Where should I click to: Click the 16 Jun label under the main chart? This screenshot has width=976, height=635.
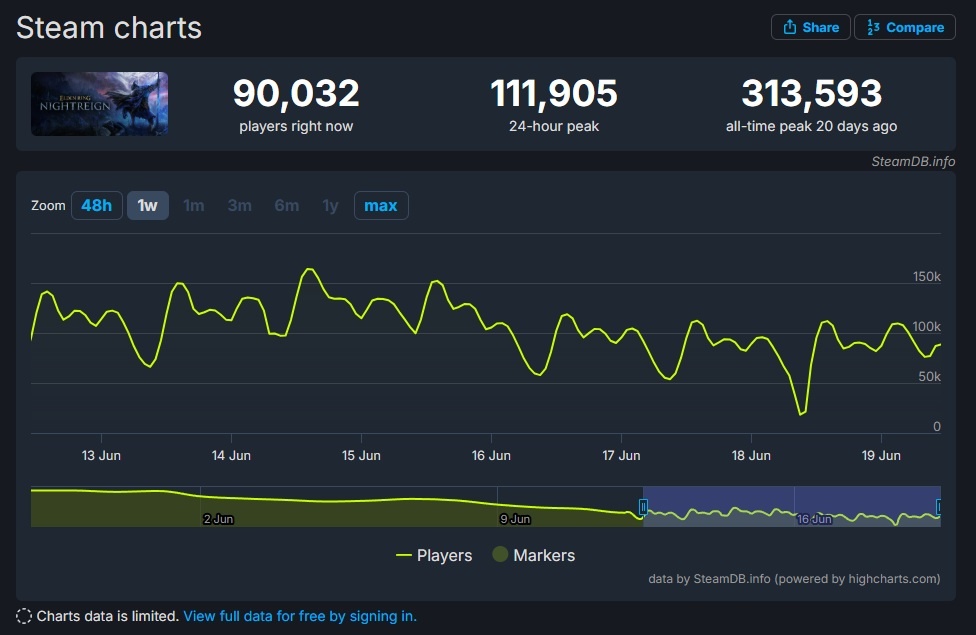click(491, 456)
